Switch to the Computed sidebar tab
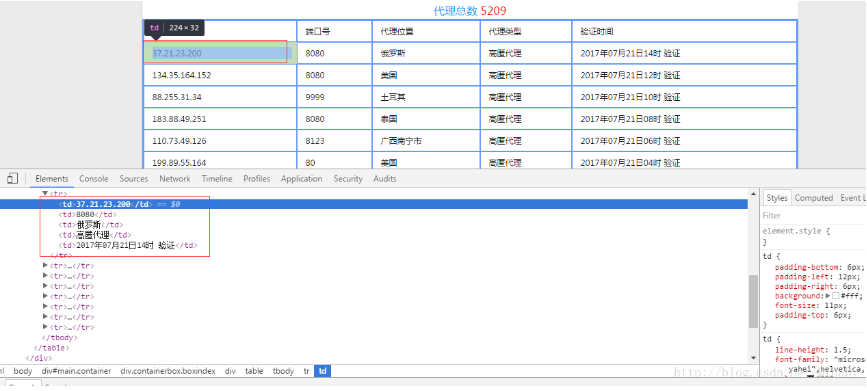The image size is (867, 391). click(x=814, y=198)
